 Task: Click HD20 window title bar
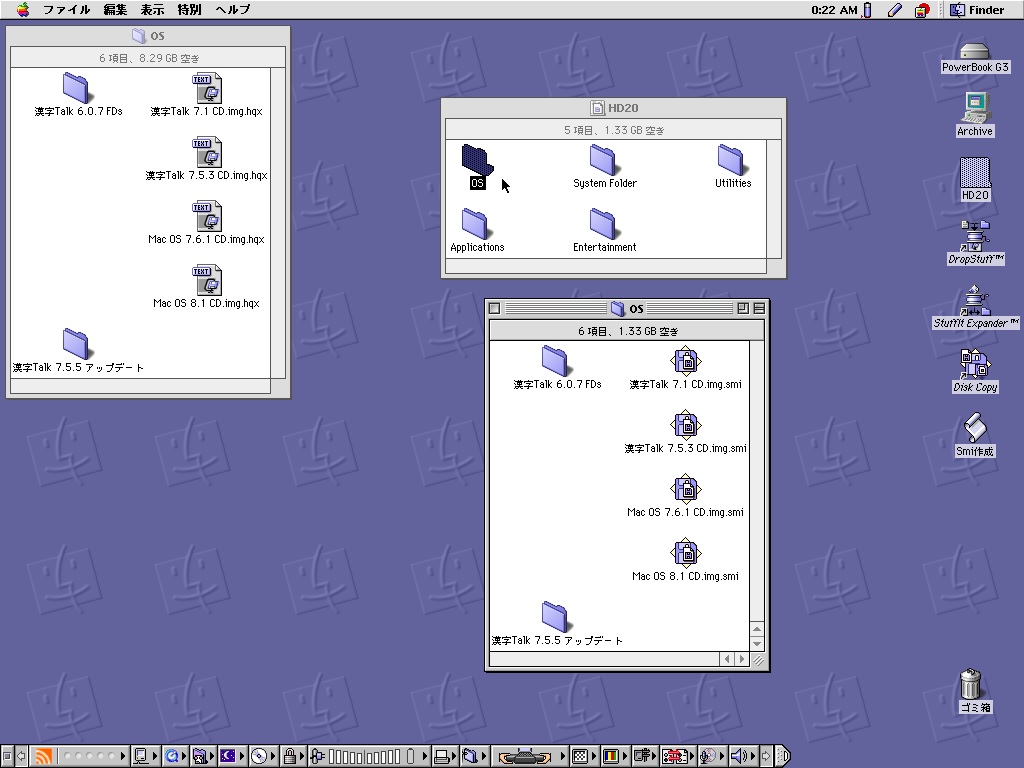click(614, 108)
